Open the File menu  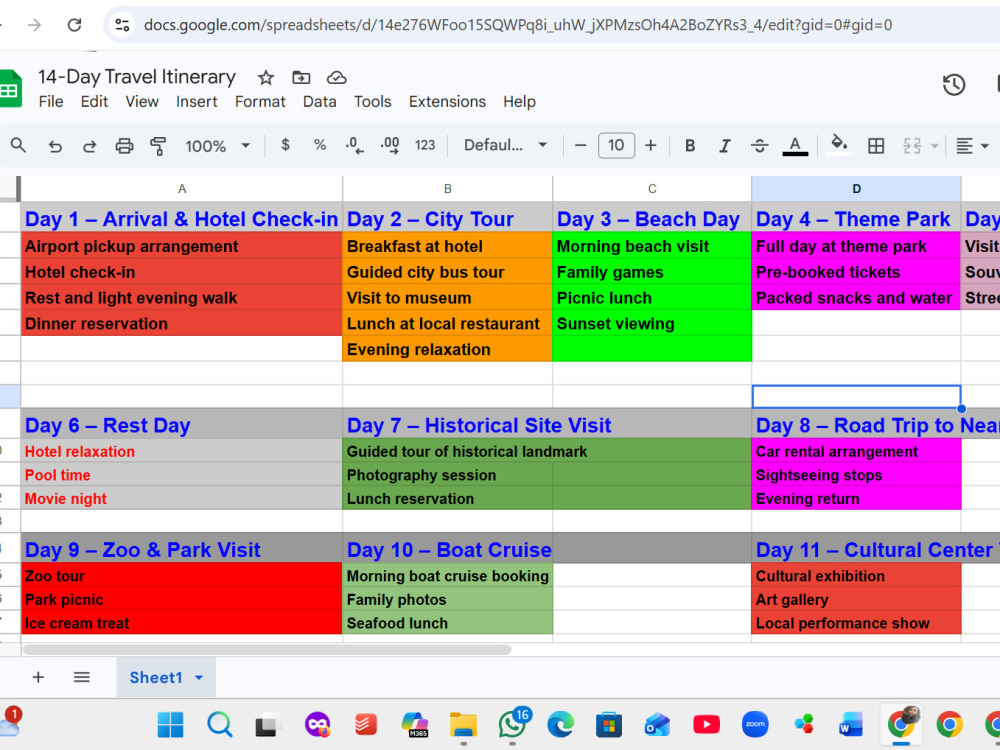coord(50,102)
